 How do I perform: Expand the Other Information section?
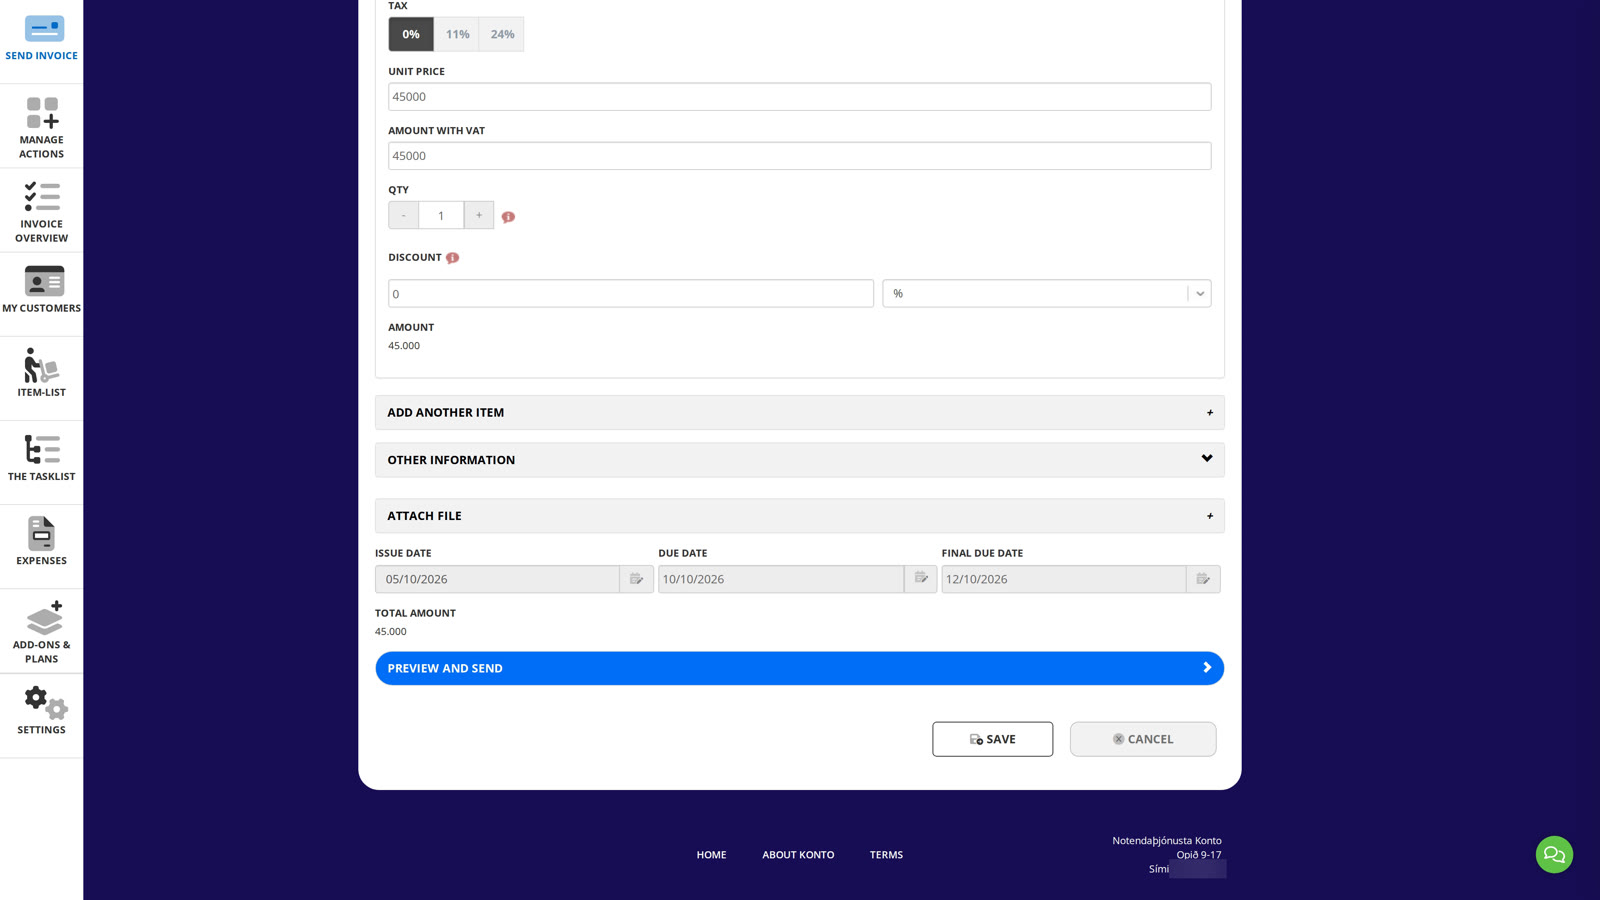click(x=800, y=460)
